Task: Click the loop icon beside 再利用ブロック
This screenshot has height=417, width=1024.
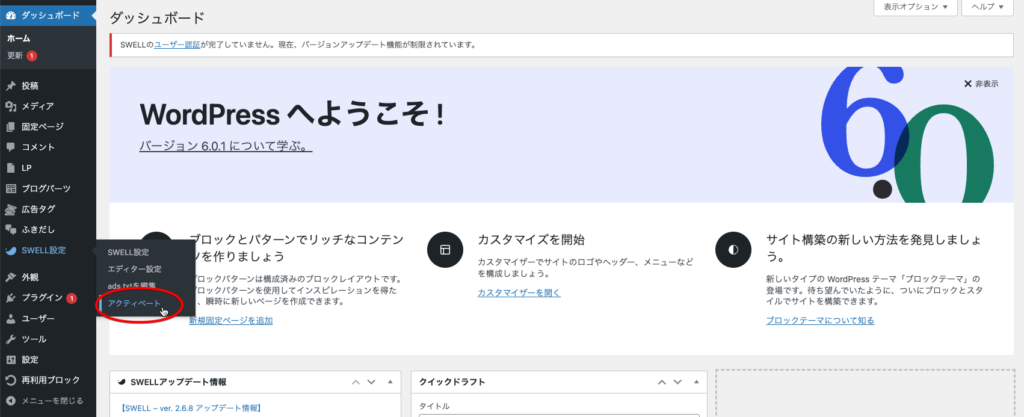Action: [10, 380]
